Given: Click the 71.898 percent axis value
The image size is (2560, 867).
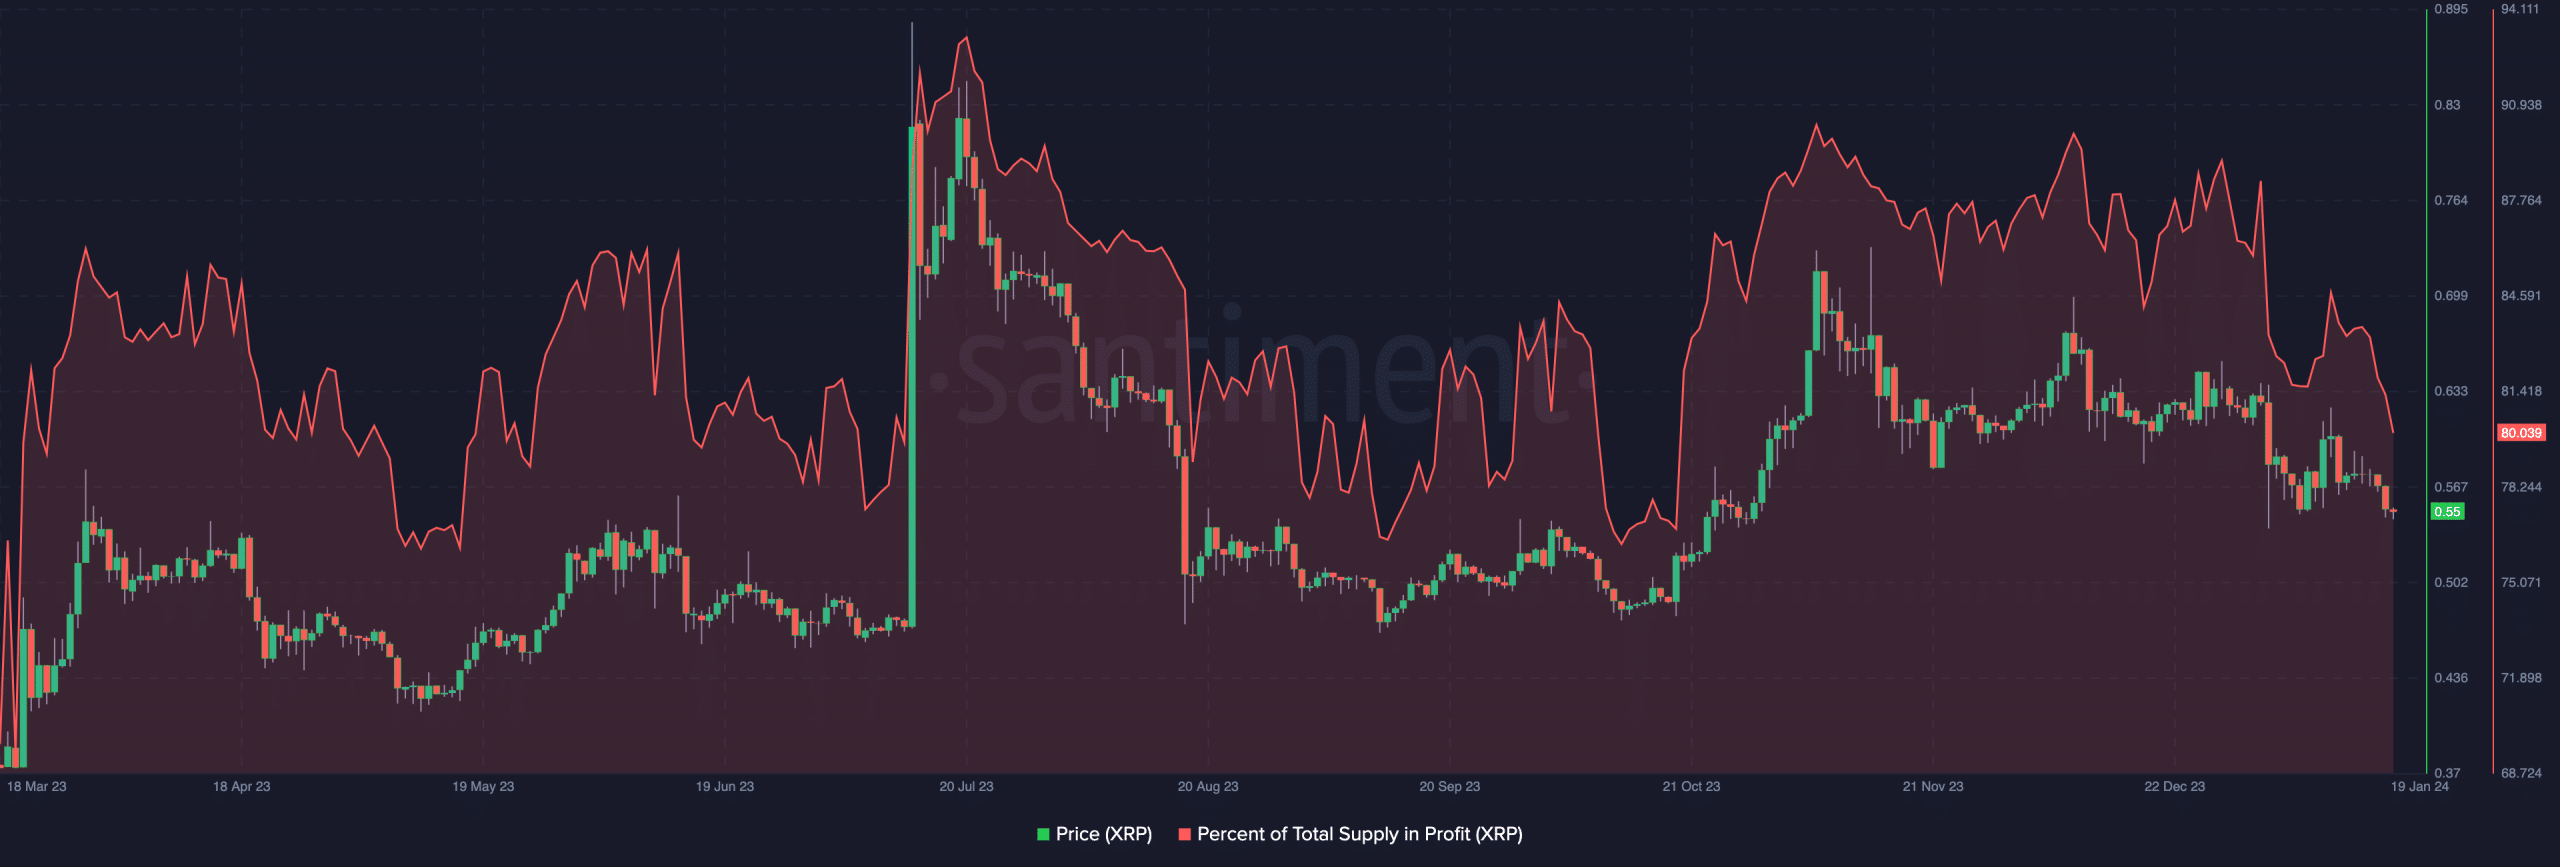Looking at the screenshot, I should click(2521, 678).
